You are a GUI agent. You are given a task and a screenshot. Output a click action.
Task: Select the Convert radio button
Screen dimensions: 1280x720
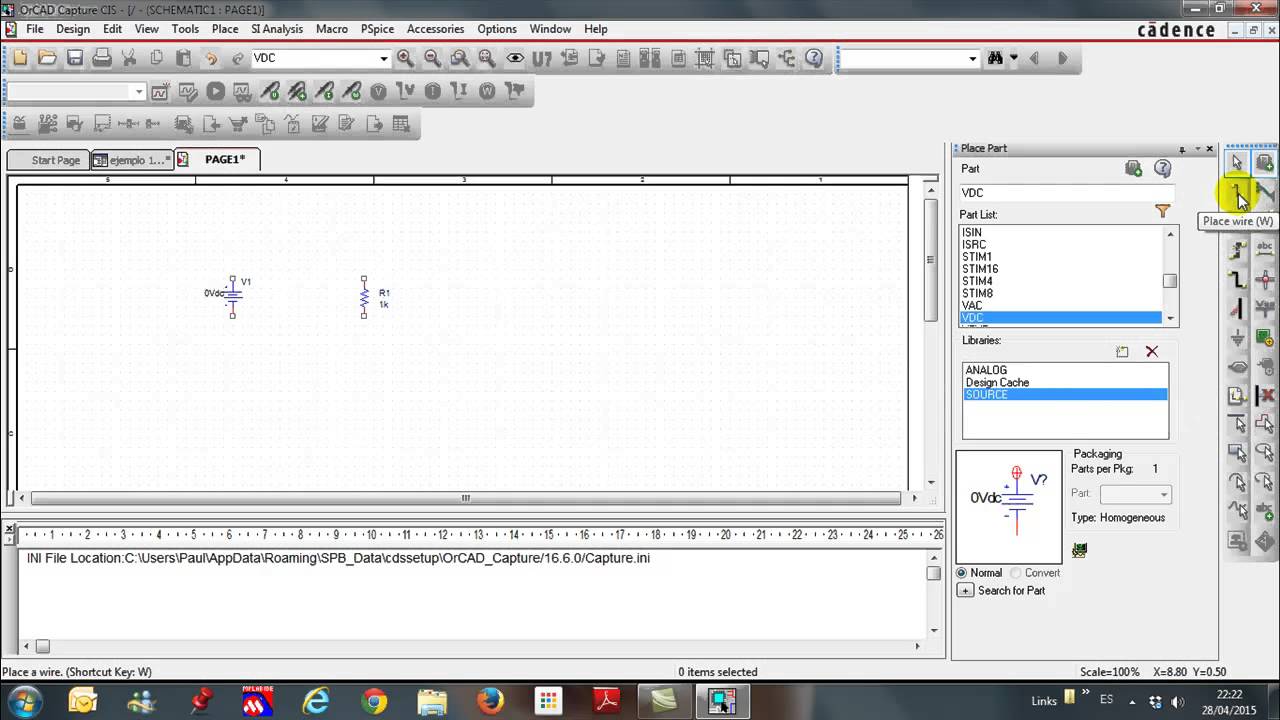[1016, 573]
